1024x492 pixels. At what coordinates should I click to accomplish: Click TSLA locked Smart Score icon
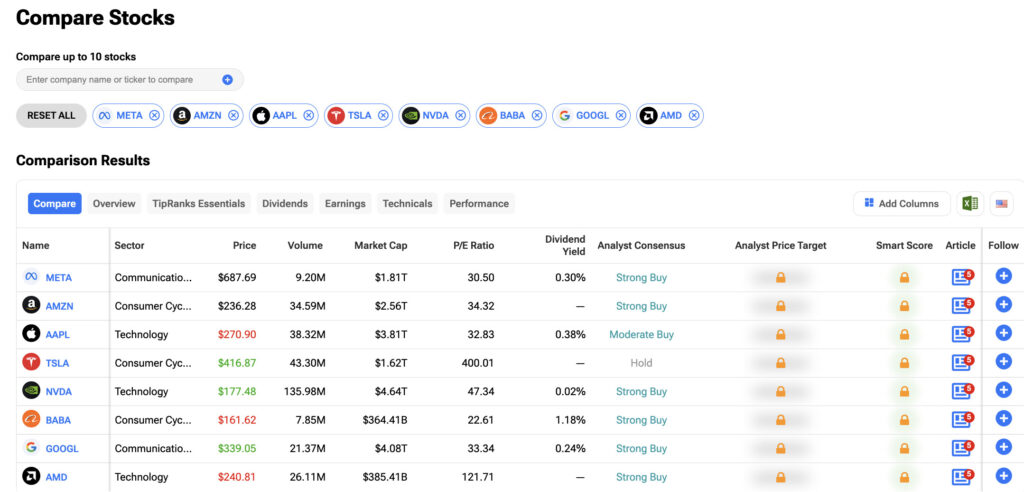click(x=904, y=363)
